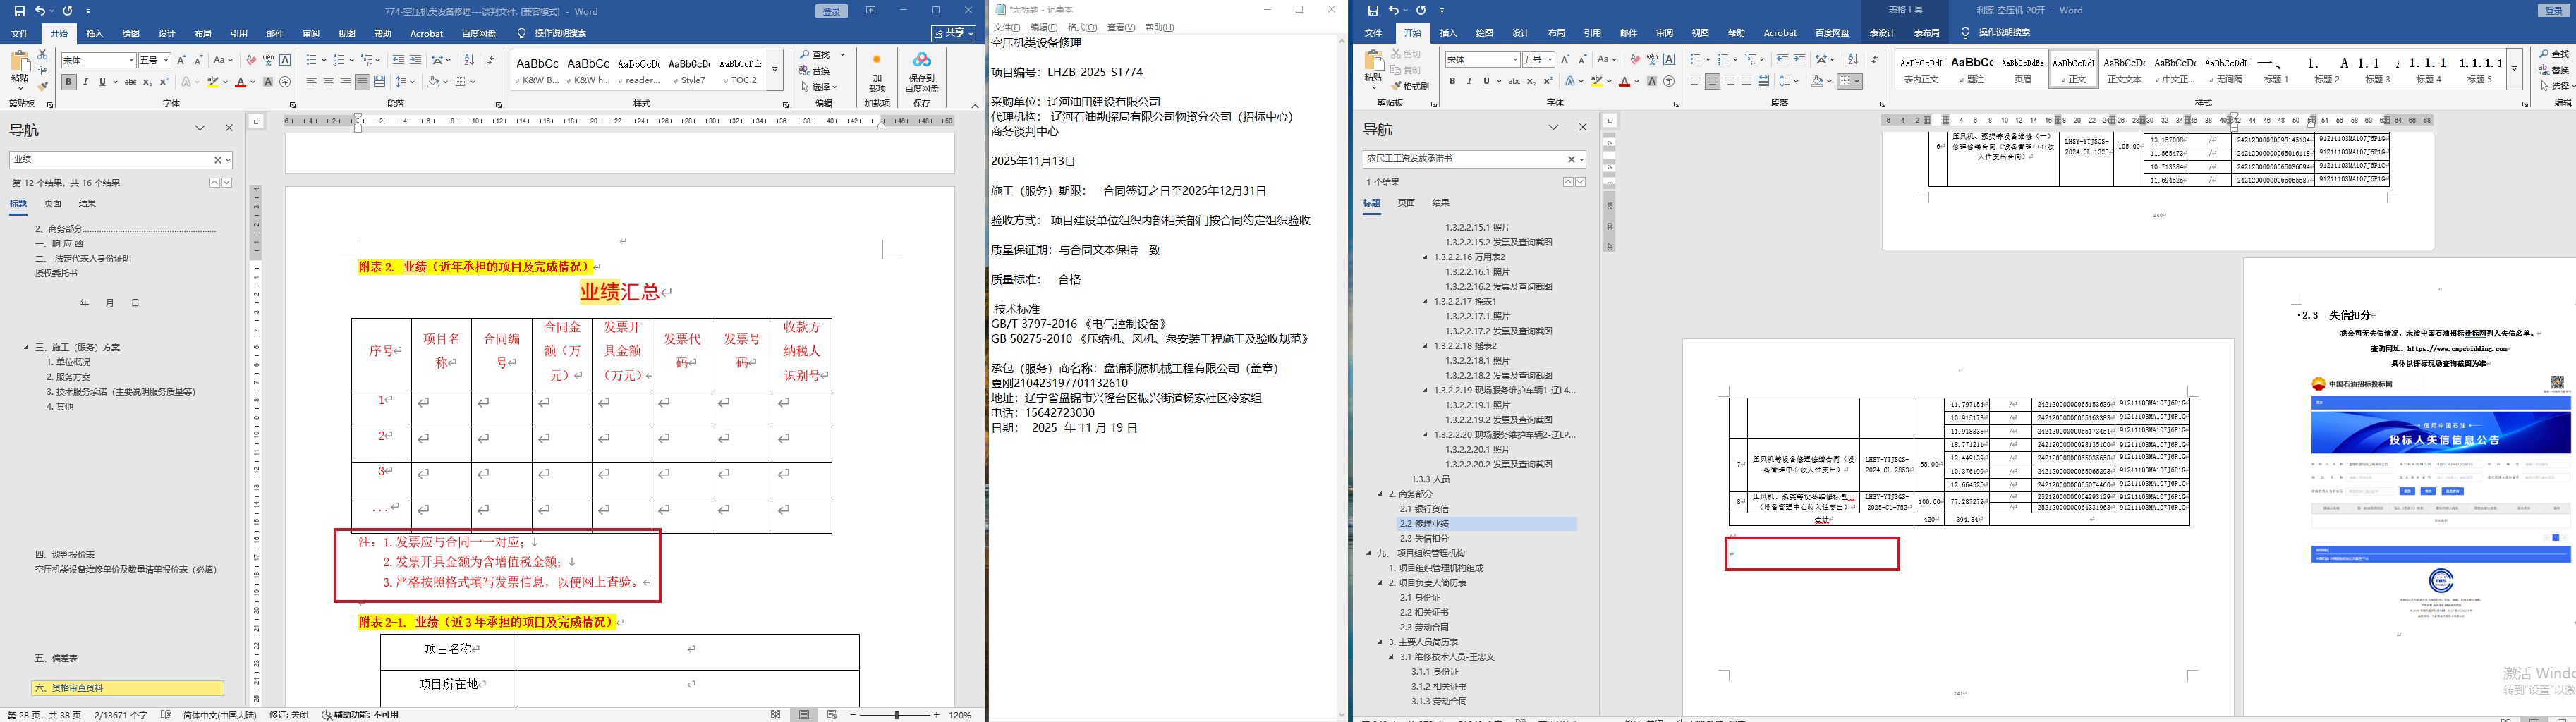
Task: Switch to the 表设计 tab in the right Word window
Action: click(x=1882, y=33)
